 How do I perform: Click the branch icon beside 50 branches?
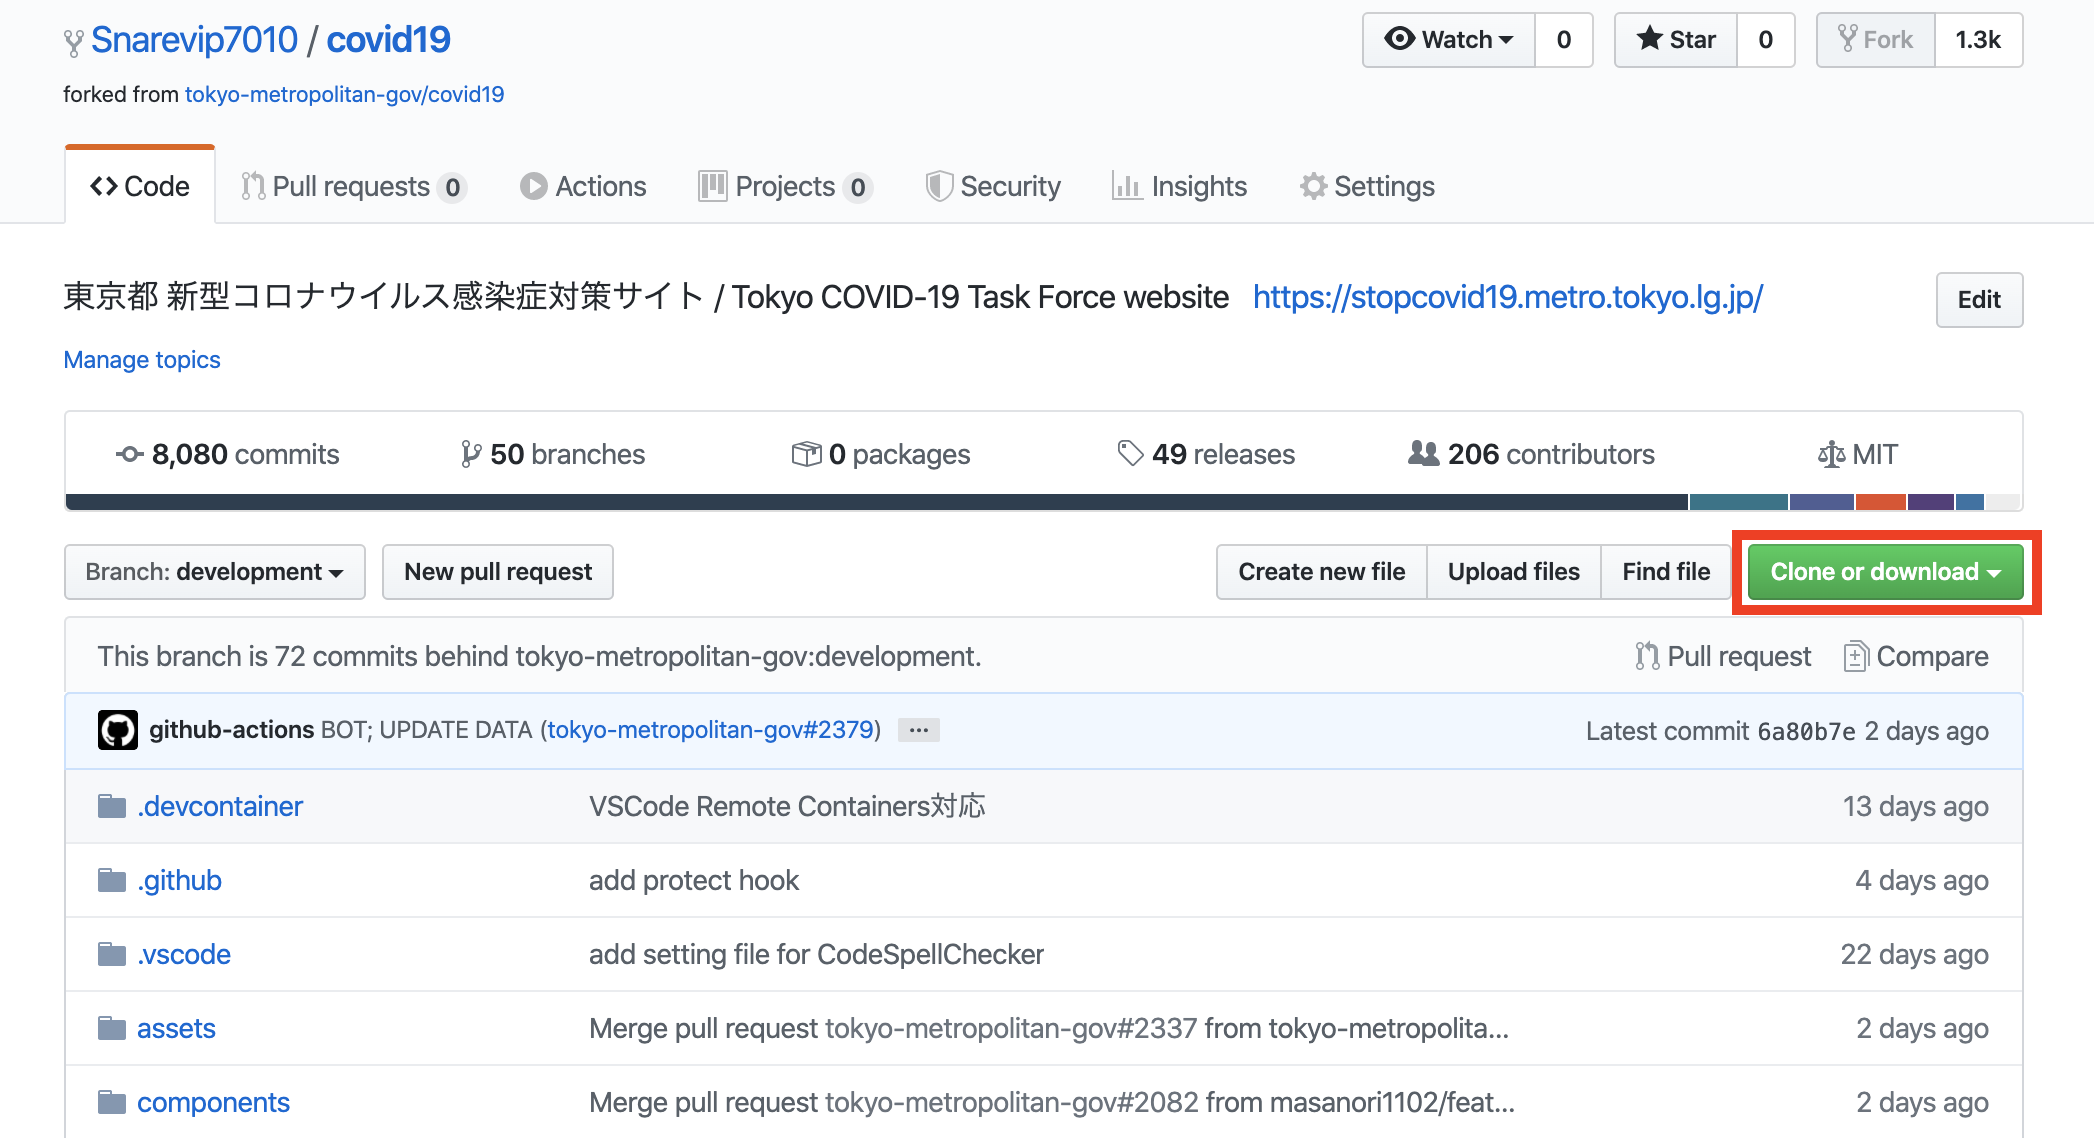(471, 454)
